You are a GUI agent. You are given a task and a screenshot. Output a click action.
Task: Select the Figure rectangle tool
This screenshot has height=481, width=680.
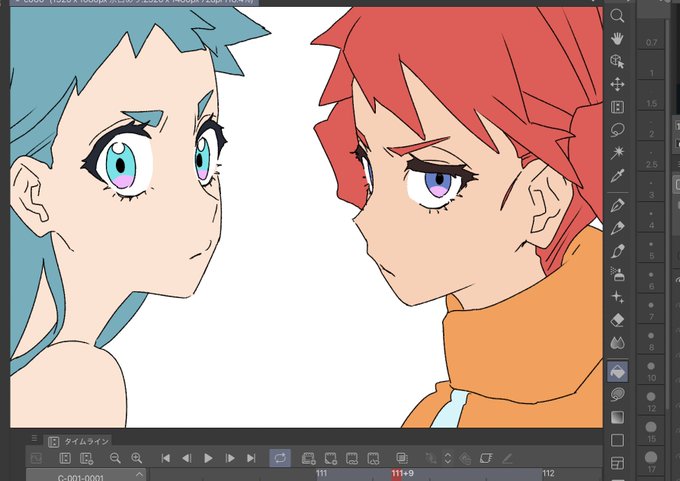(617, 440)
